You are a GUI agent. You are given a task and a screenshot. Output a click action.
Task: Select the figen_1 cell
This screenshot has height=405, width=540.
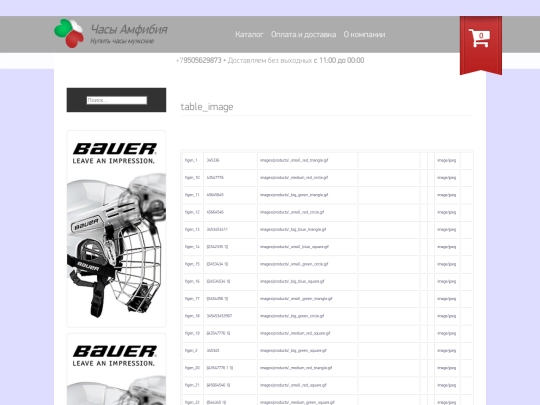pos(192,160)
